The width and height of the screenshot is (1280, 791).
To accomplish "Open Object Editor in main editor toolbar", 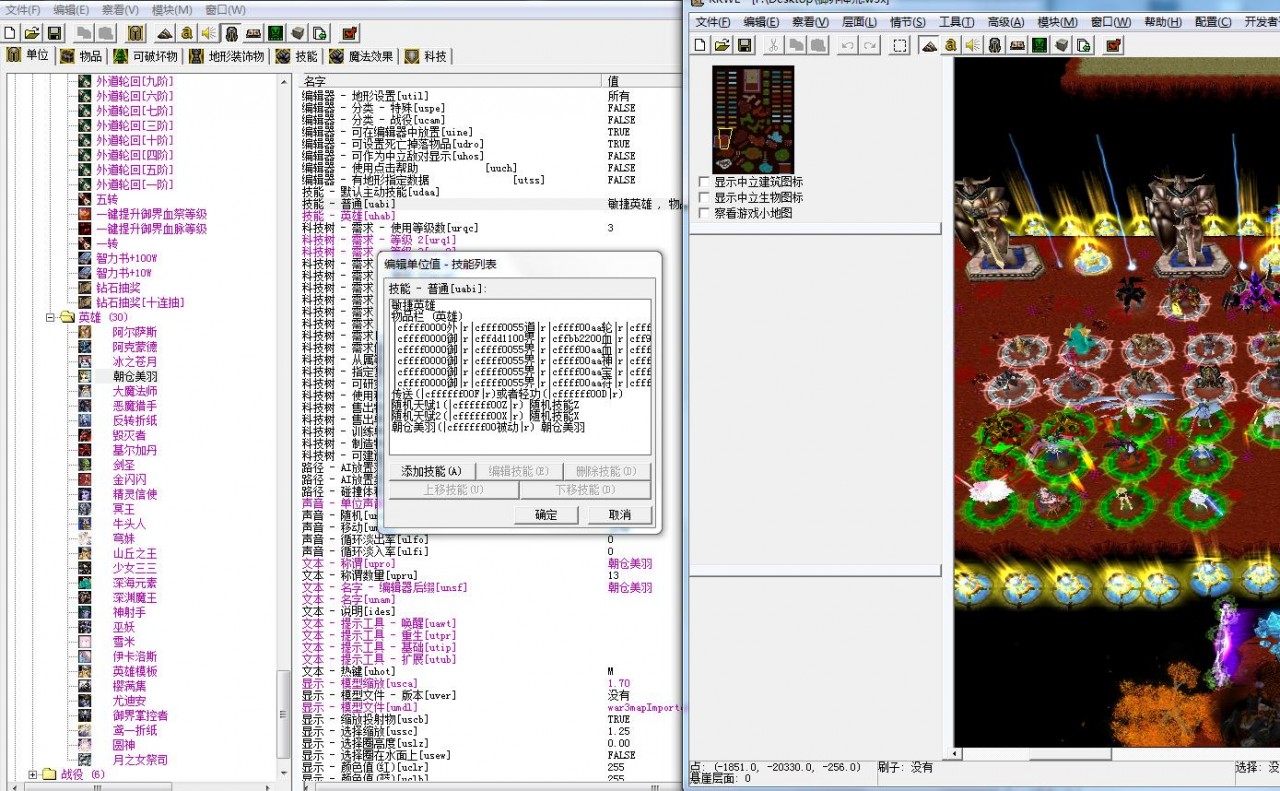I will 994,45.
